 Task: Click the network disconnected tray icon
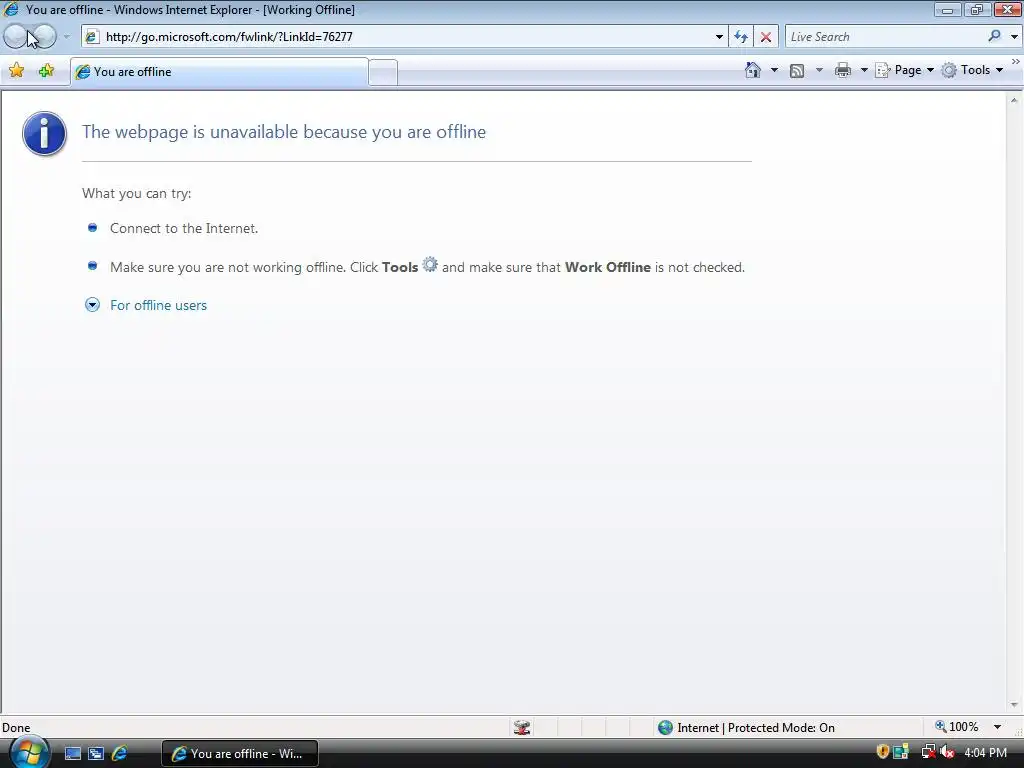(x=928, y=752)
